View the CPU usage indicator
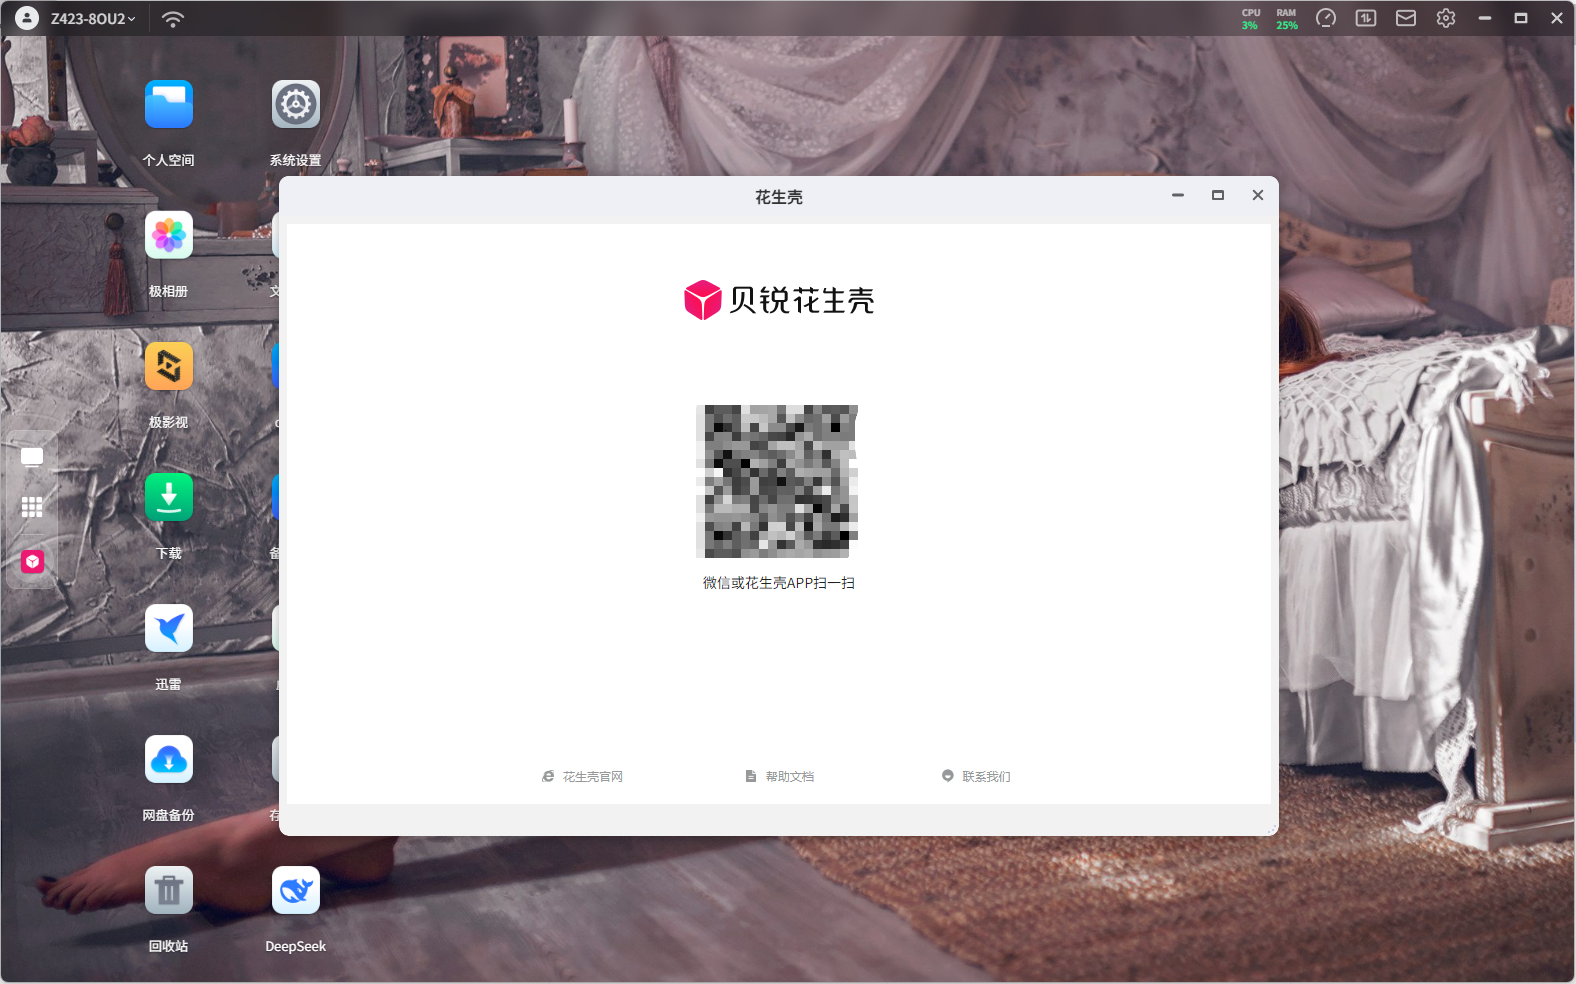Image resolution: width=1576 pixels, height=984 pixels. point(1250,19)
